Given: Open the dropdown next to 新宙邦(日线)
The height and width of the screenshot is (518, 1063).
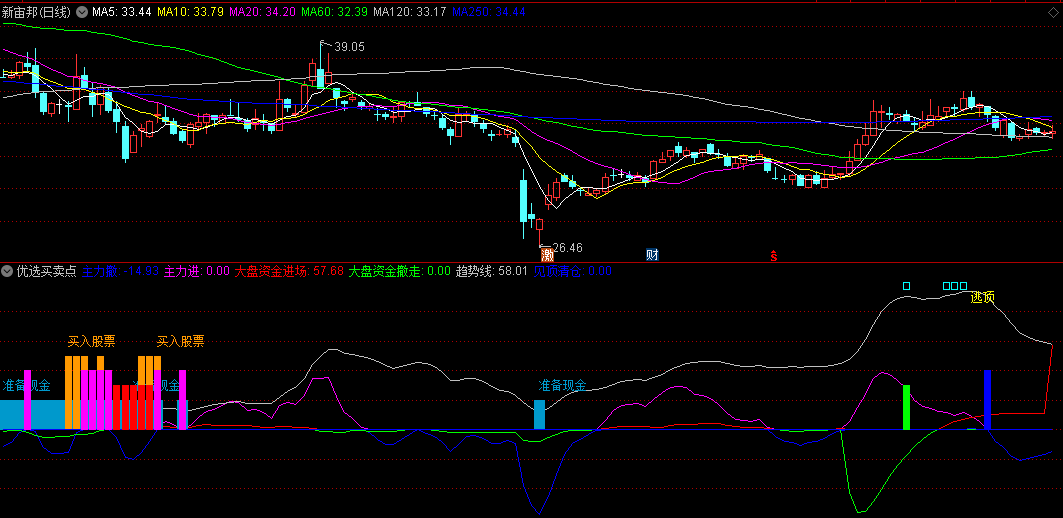Looking at the screenshot, I should (x=83, y=12).
